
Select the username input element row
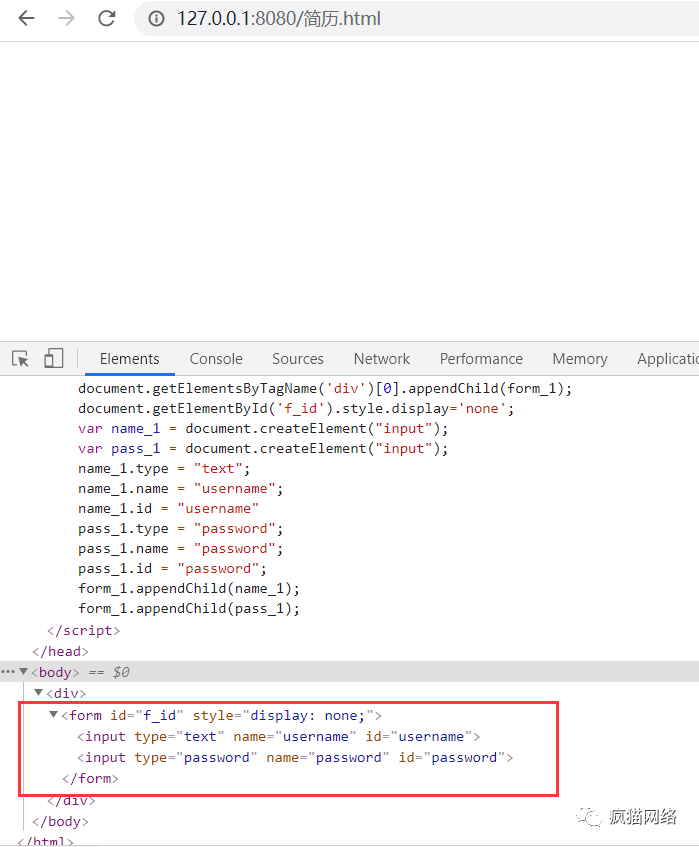coord(279,736)
